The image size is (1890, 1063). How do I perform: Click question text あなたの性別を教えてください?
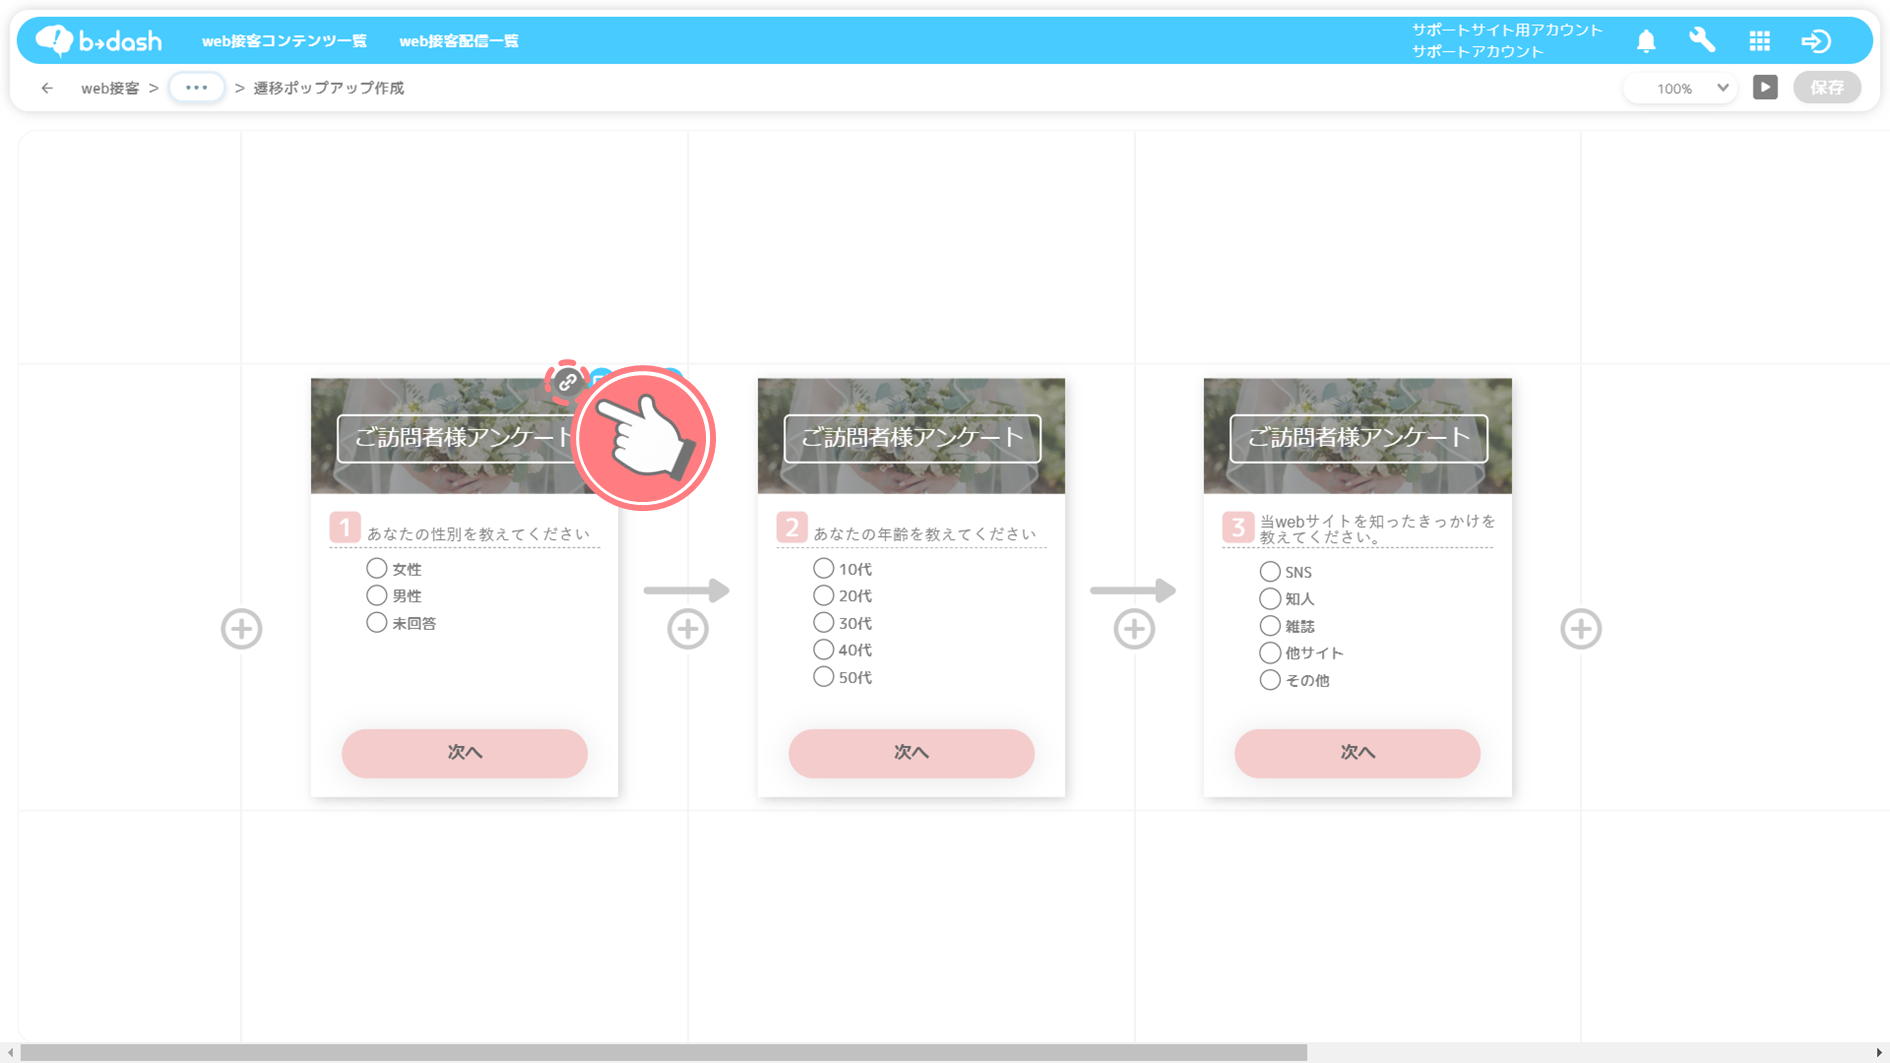coord(478,534)
